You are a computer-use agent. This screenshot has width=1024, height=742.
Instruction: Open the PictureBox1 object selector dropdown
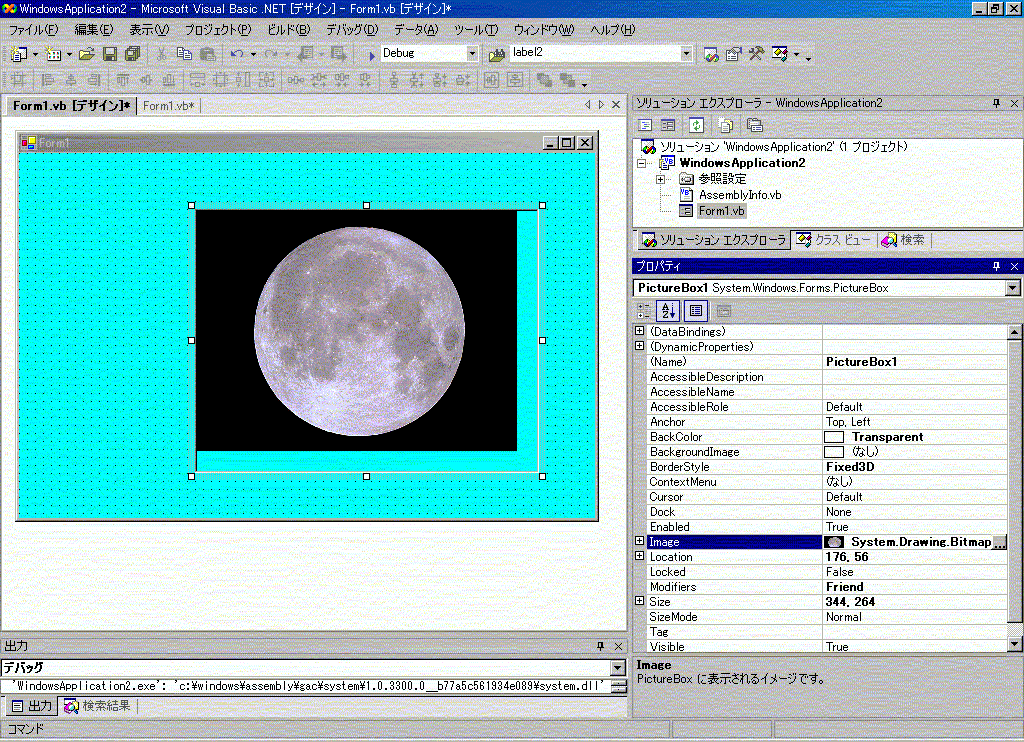(1012, 288)
